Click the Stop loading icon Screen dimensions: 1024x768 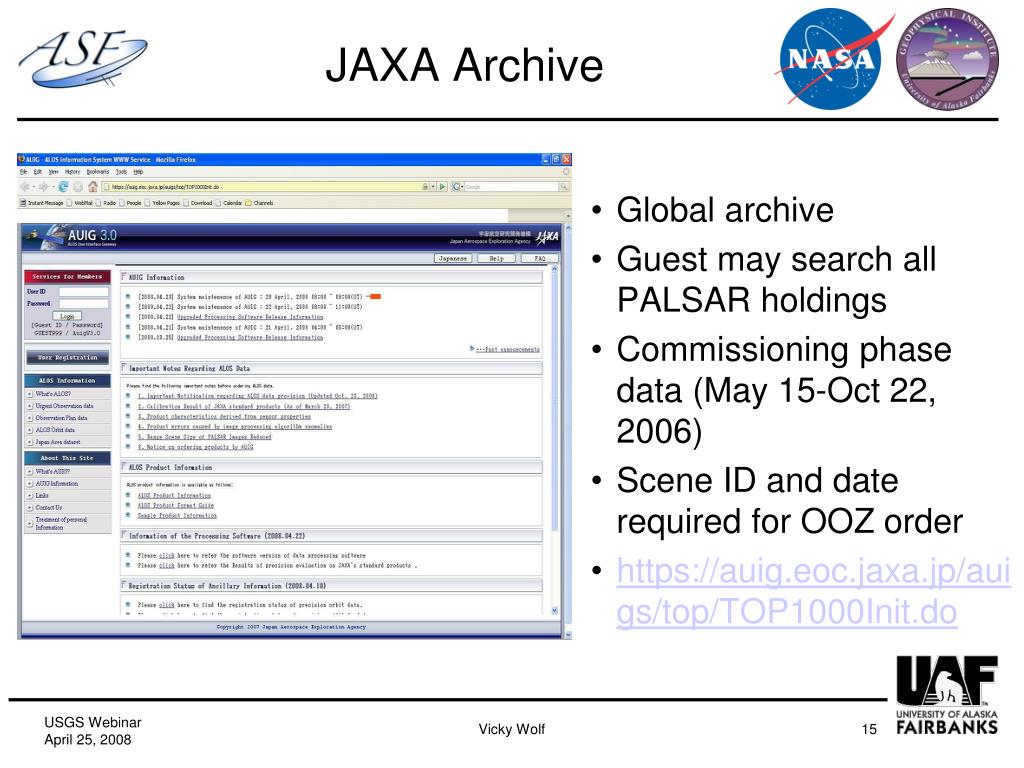click(78, 187)
